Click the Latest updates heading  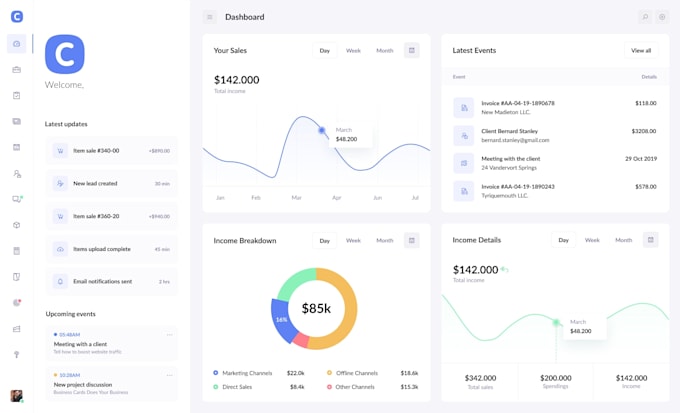pyautogui.click(x=66, y=124)
